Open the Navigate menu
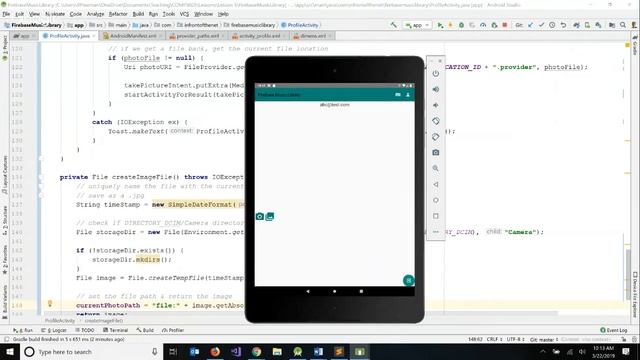This screenshot has height=360, width=640. pos(55,14)
